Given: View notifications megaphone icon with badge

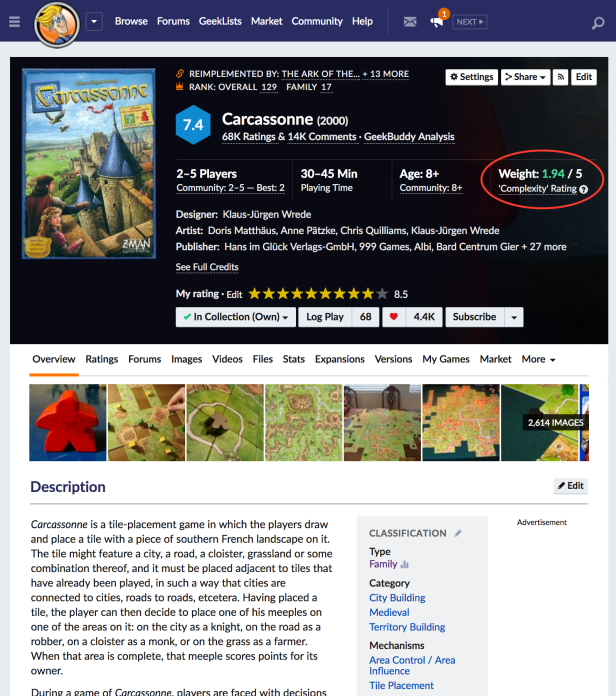Looking at the screenshot, I should [x=438, y=20].
